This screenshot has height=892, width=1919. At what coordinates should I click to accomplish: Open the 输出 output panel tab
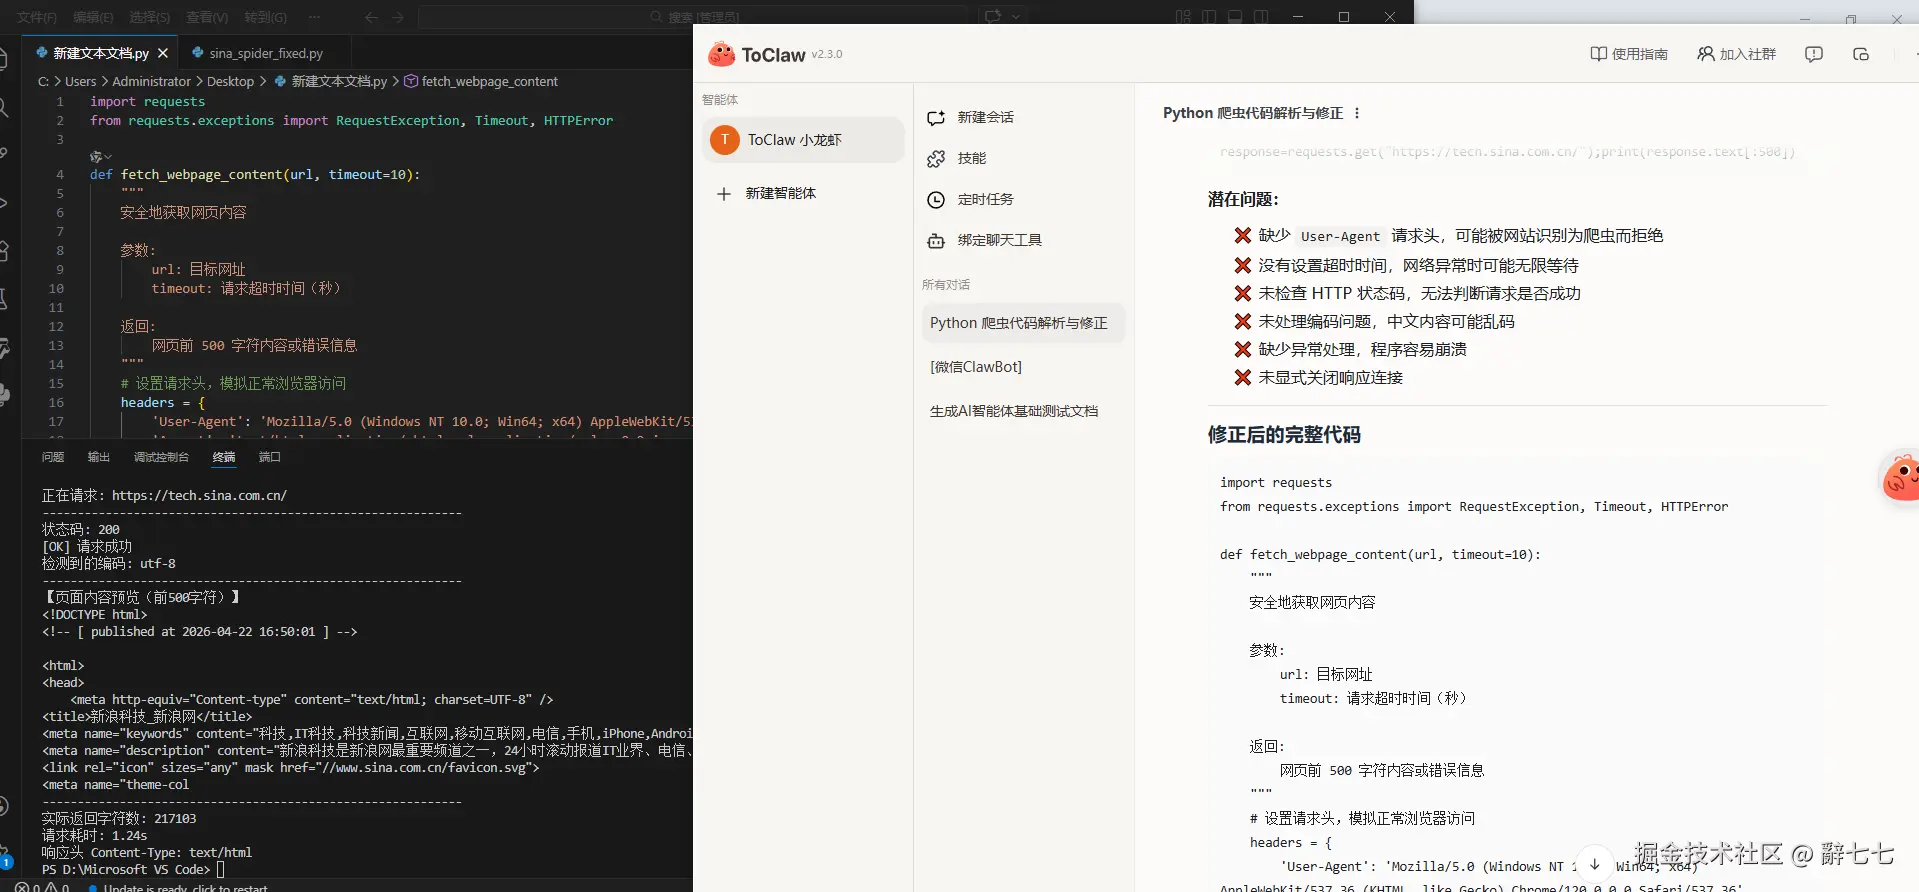[x=98, y=457]
